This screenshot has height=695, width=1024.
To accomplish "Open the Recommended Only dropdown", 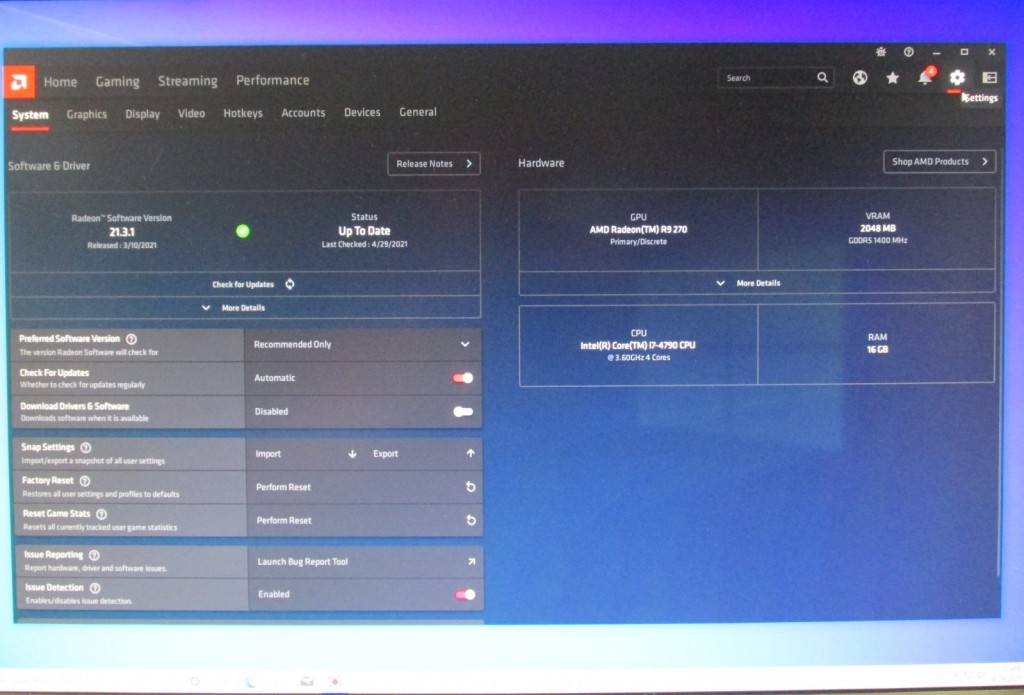I will coord(363,344).
